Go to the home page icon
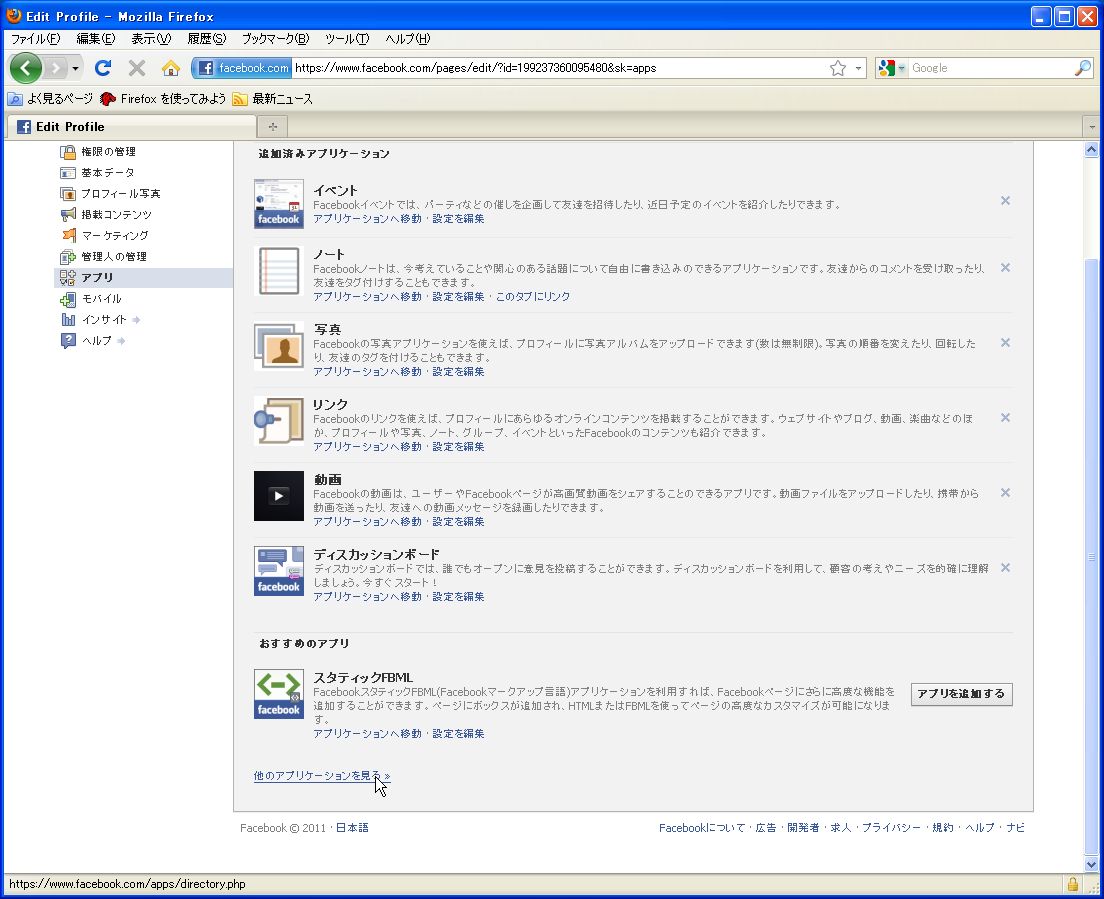Image resolution: width=1104 pixels, height=899 pixels. point(170,68)
